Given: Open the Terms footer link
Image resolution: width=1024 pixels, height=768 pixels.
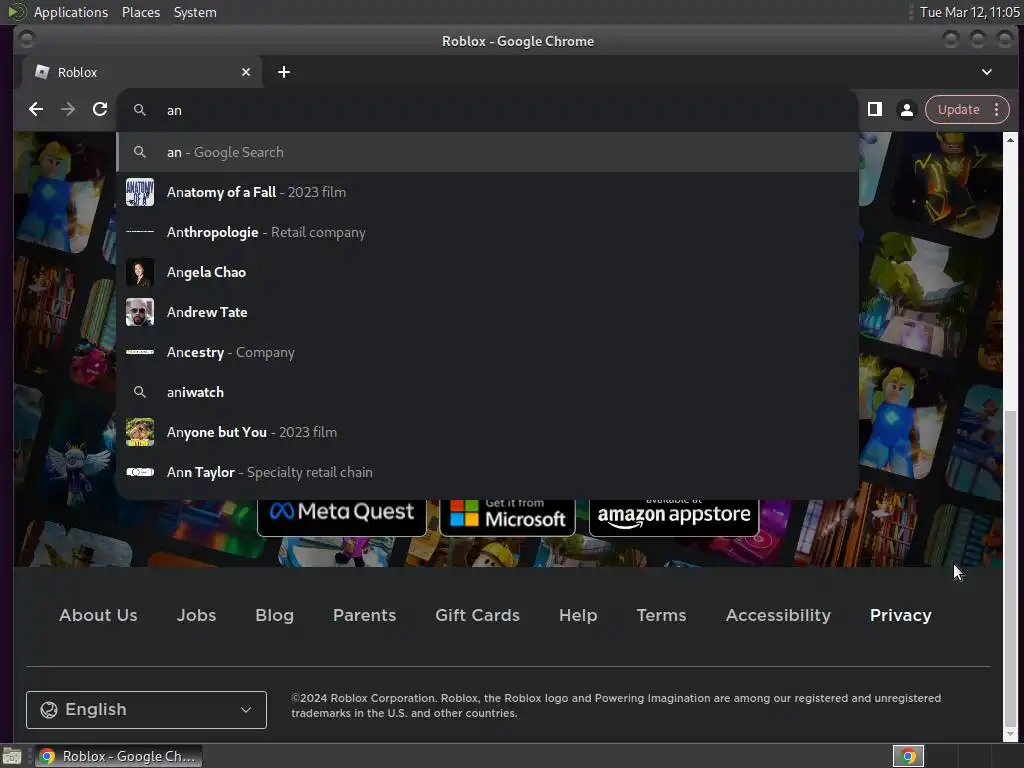Looking at the screenshot, I should point(662,615).
